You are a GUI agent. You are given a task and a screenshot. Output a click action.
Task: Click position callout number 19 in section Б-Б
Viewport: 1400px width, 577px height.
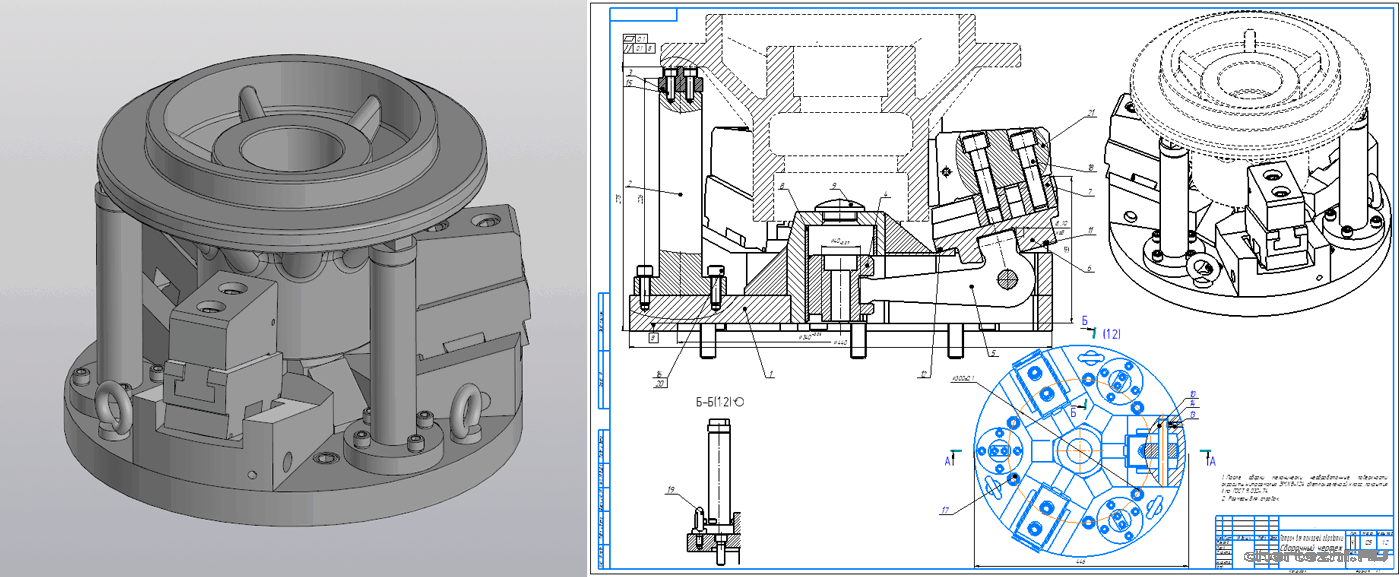click(x=671, y=490)
